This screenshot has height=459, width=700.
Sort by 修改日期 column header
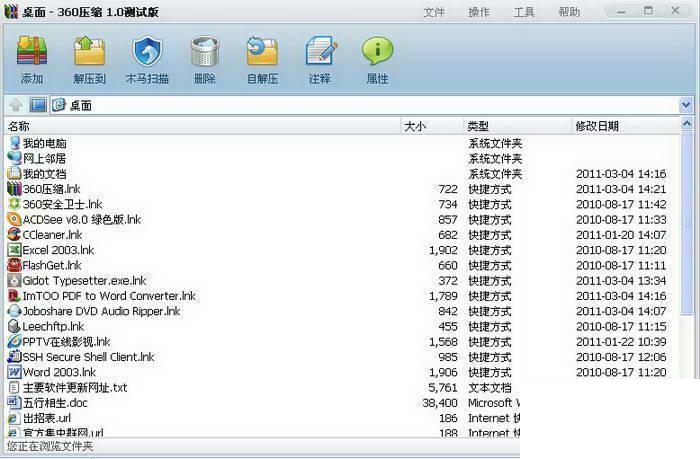(x=626, y=126)
